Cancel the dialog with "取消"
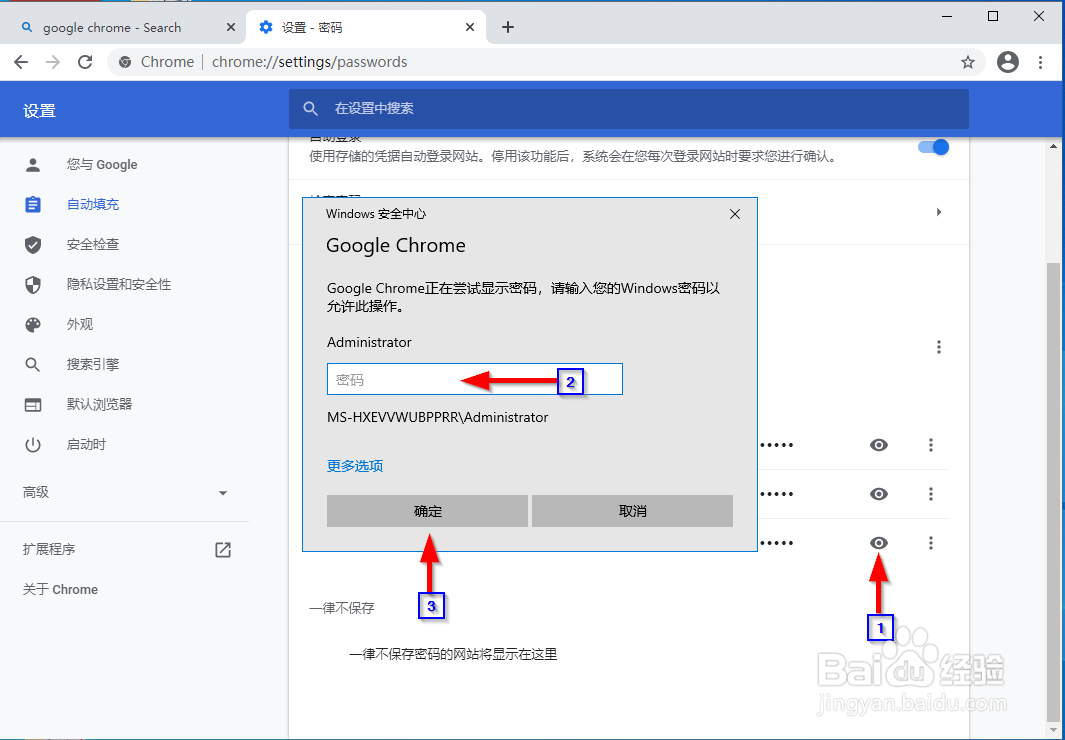The image size is (1065, 740). [x=632, y=511]
